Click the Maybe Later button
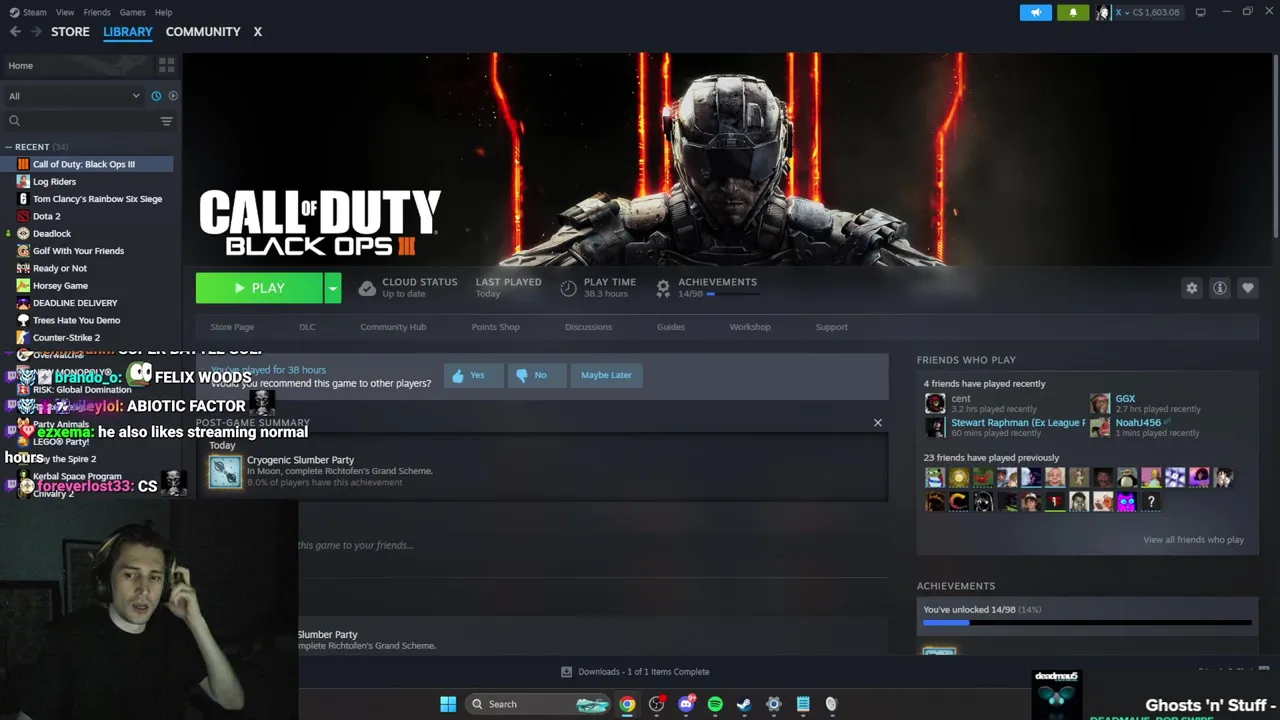The width and height of the screenshot is (1280, 720). tap(606, 375)
